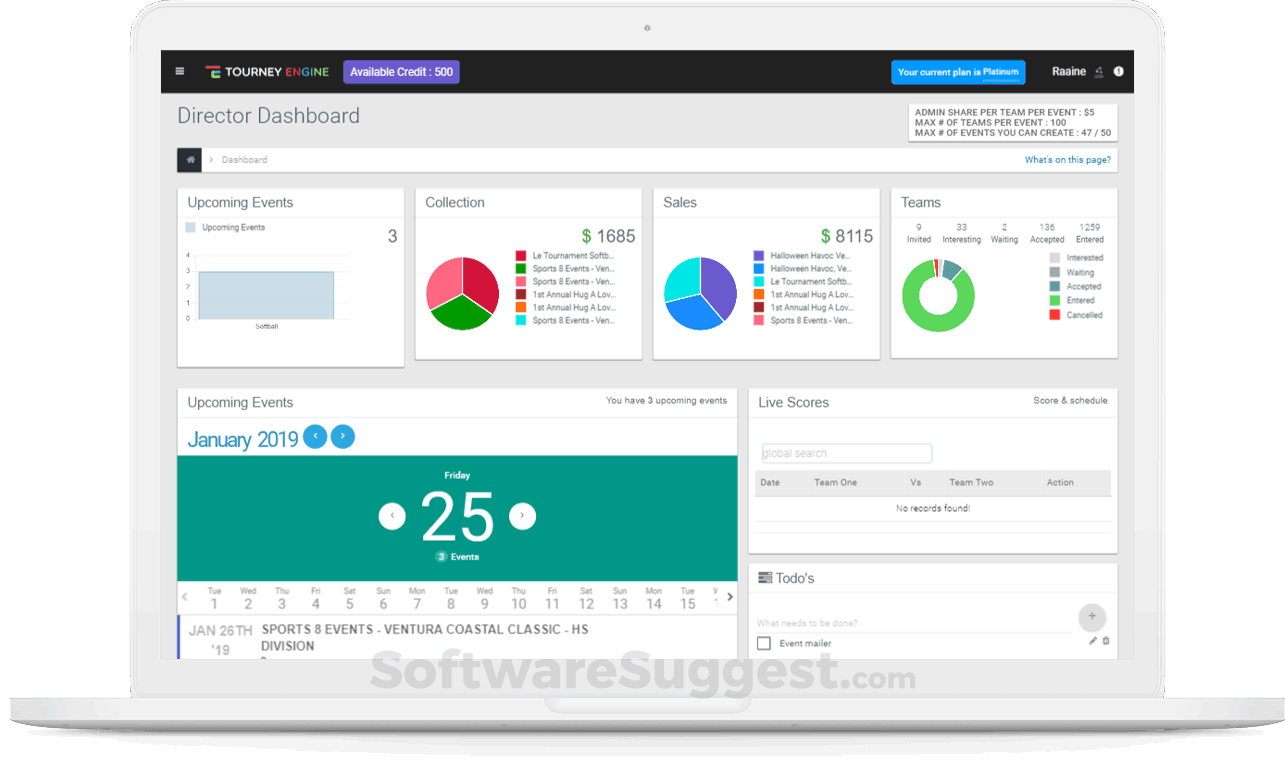Image resolution: width=1285 pixels, height=768 pixels.
Task: Open the hamburger menu icon
Action: pyautogui.click(x=180, y=71)
